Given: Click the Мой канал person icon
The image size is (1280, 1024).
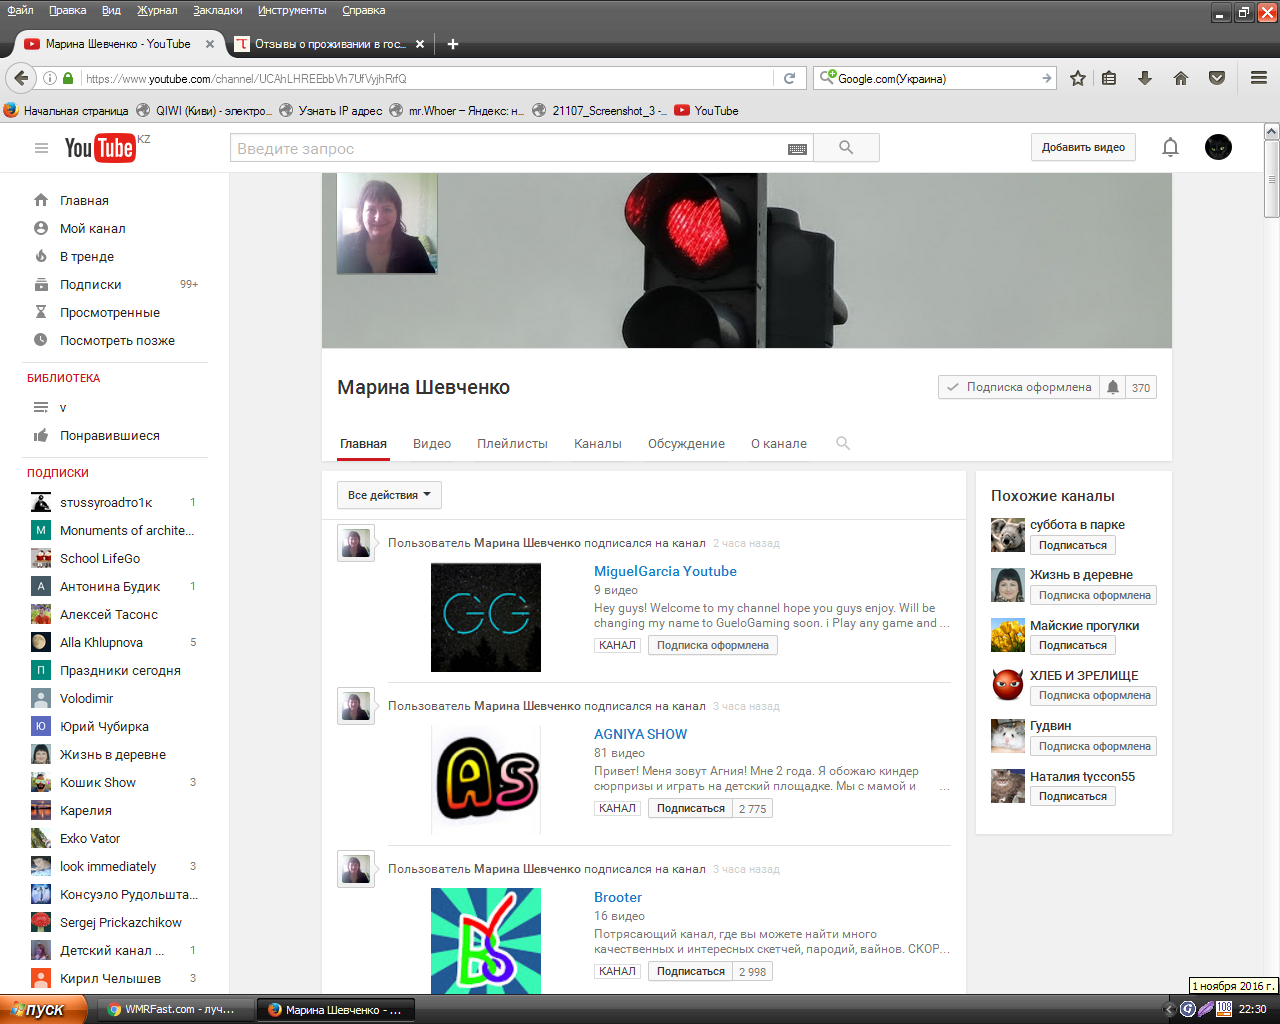Looking at the screenshot, I should click(x=41, y=228).
